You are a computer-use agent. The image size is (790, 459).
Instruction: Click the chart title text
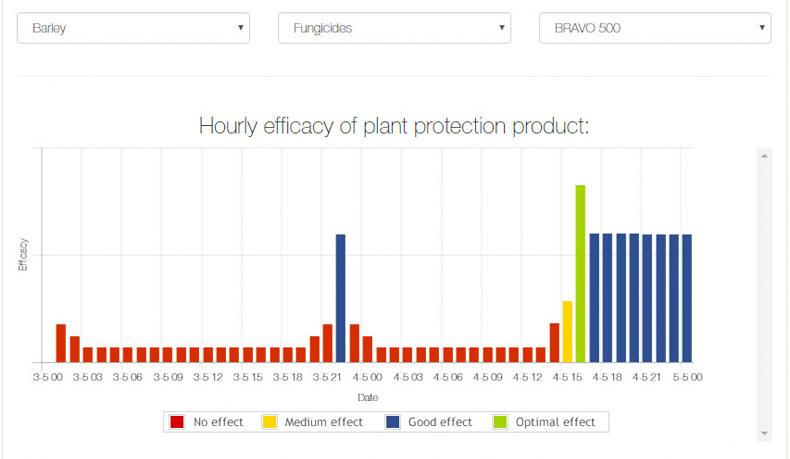tap(394, 126)
